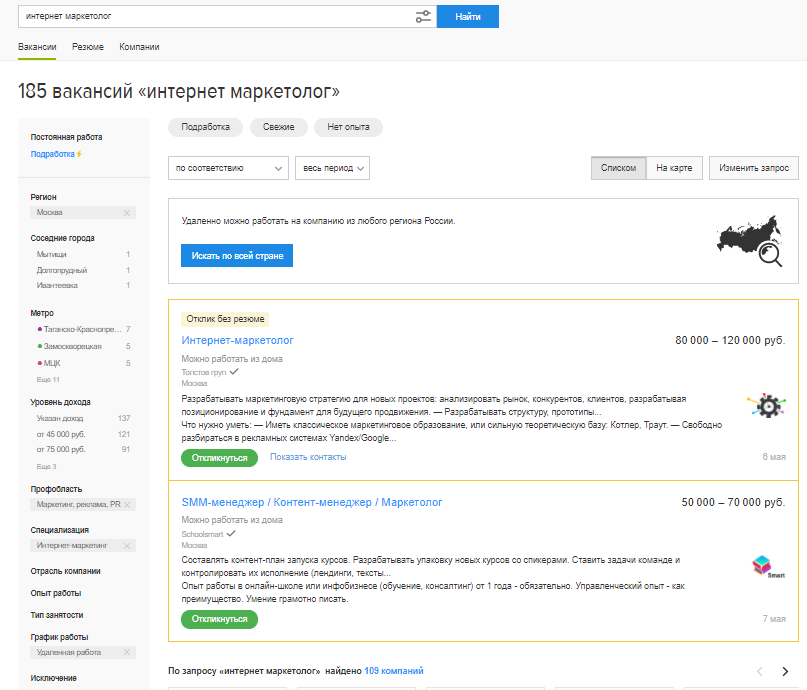Image resolution: width=807 pixels, height=690 pixels.
Task: Open the Schoolsmart company logo
Action: (x=767, y=567)
